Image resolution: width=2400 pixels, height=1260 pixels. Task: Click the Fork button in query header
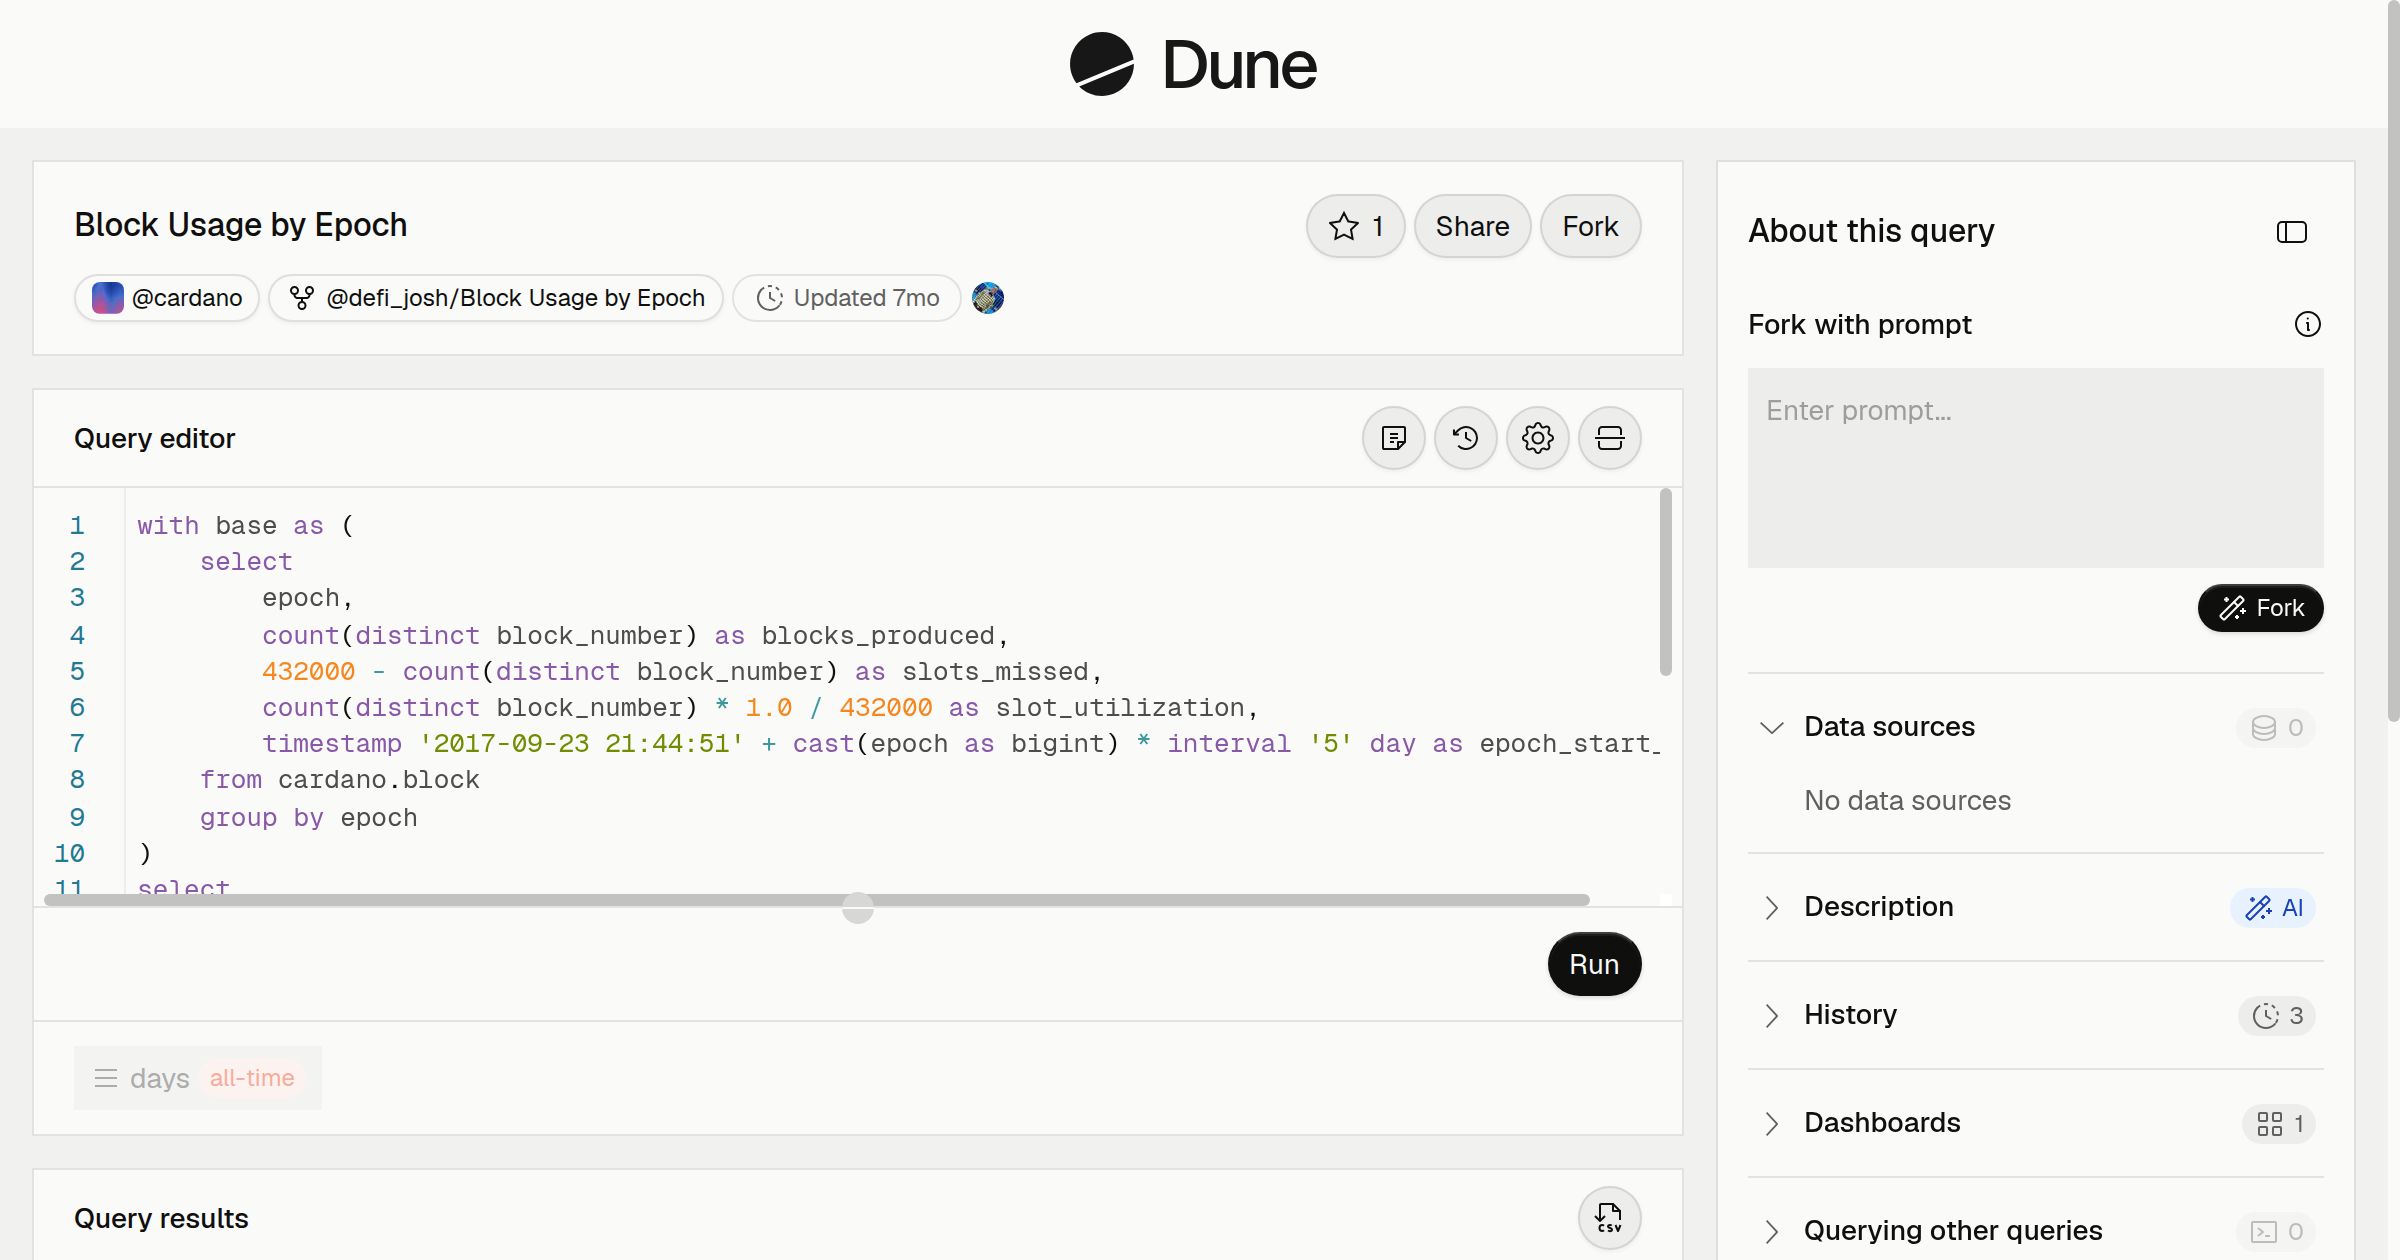click(x=1591, y=226)
